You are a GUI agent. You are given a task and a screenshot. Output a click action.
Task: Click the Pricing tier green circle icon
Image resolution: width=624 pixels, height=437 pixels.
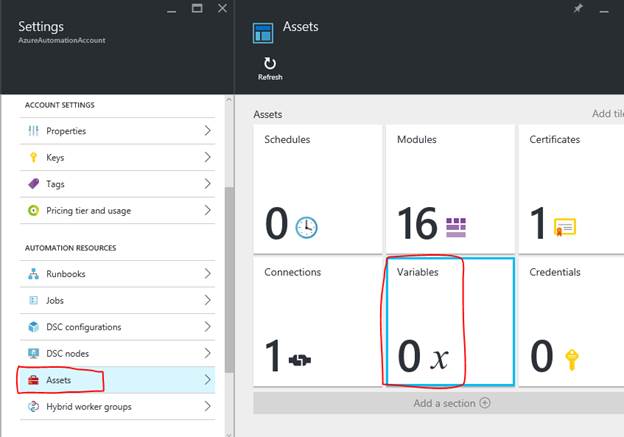(33, 210)
